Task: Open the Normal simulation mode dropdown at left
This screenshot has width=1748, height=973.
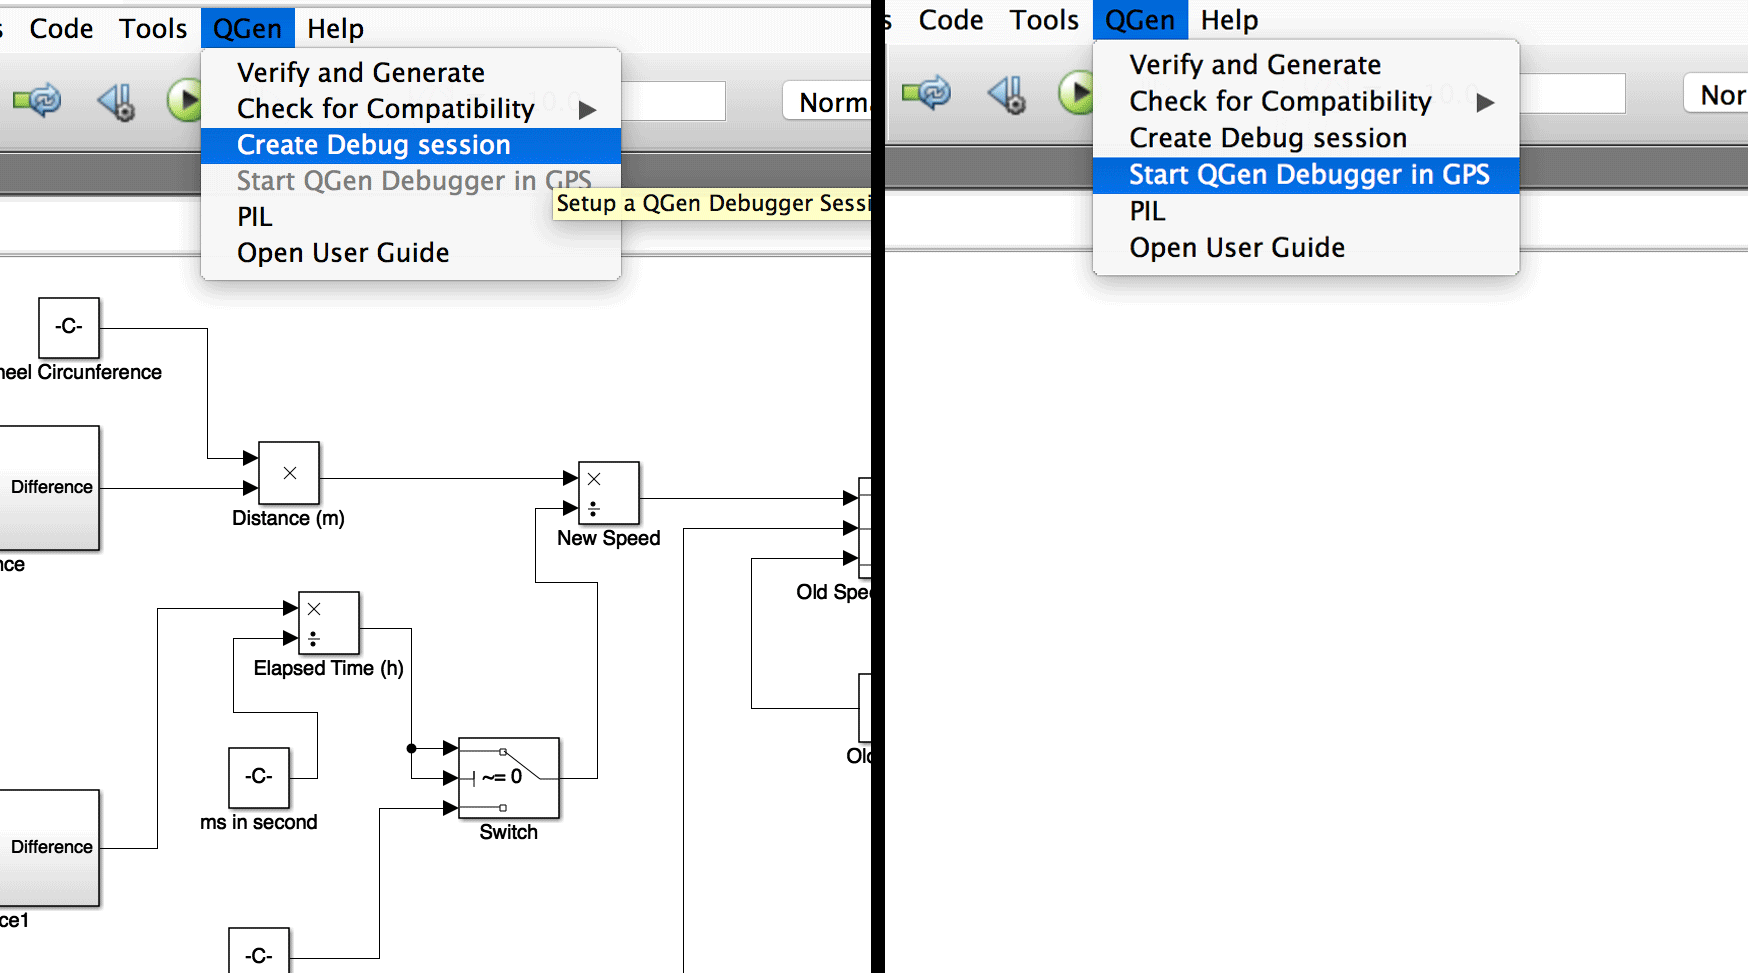Action: pos(827,101)
